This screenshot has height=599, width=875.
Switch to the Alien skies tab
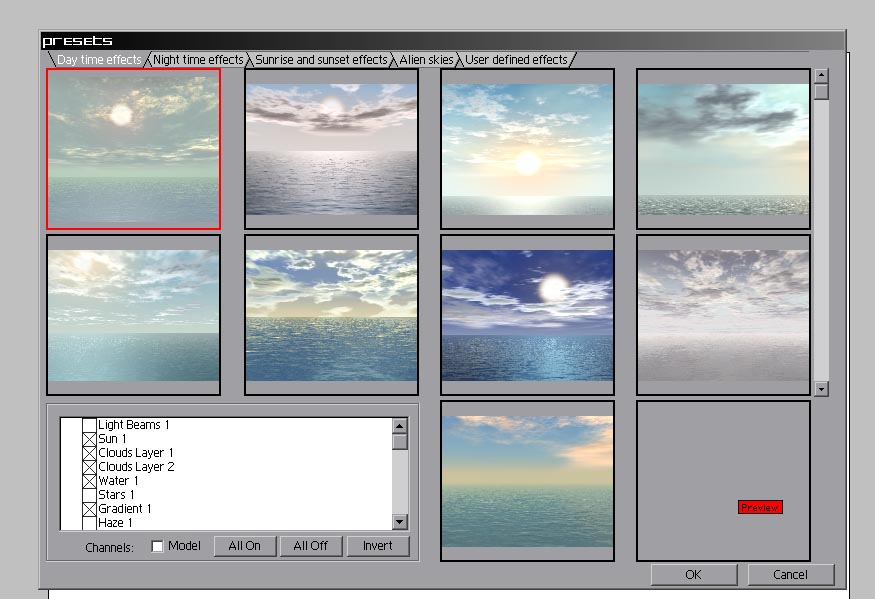(426, 60)
